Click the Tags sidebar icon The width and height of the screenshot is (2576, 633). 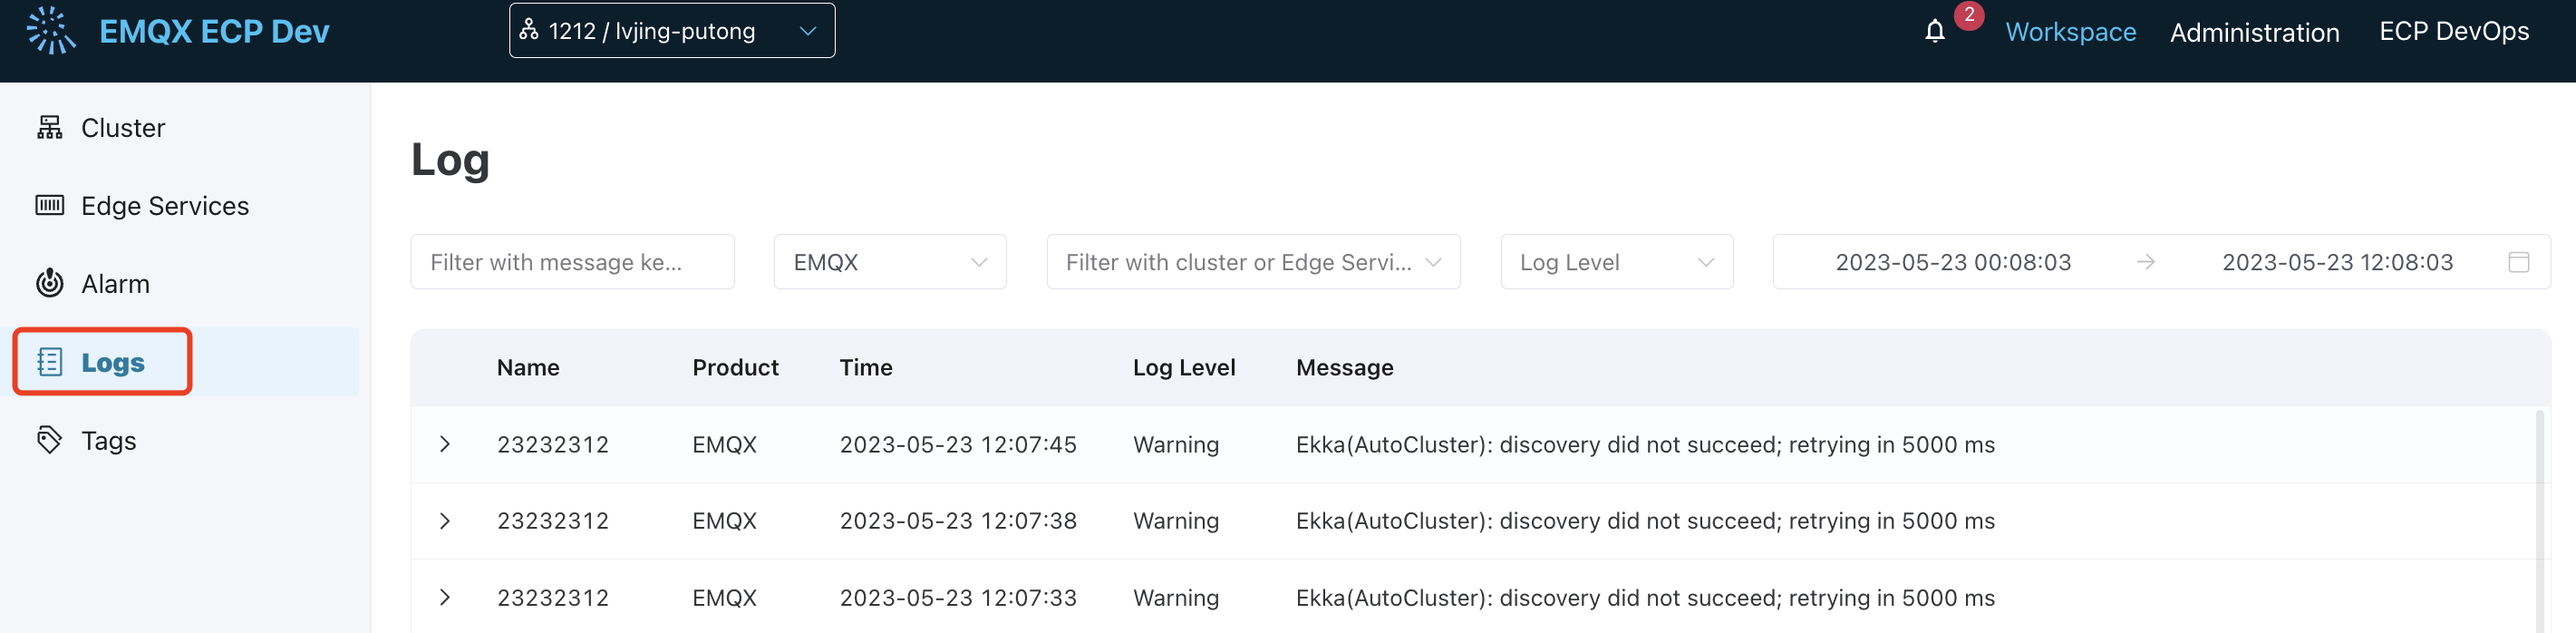pyautogui.click(x=49, y=440)
